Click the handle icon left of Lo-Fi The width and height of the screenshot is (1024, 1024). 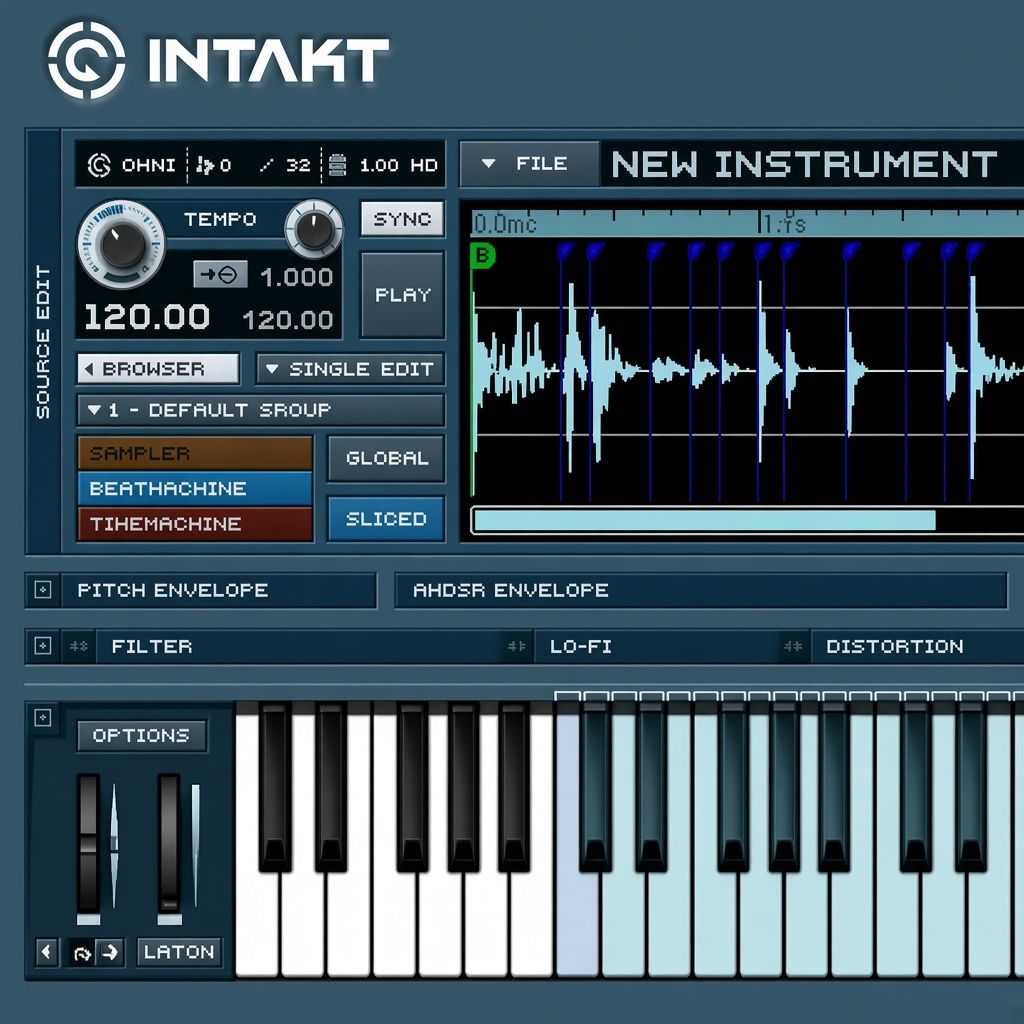click(x=517, y=647)
